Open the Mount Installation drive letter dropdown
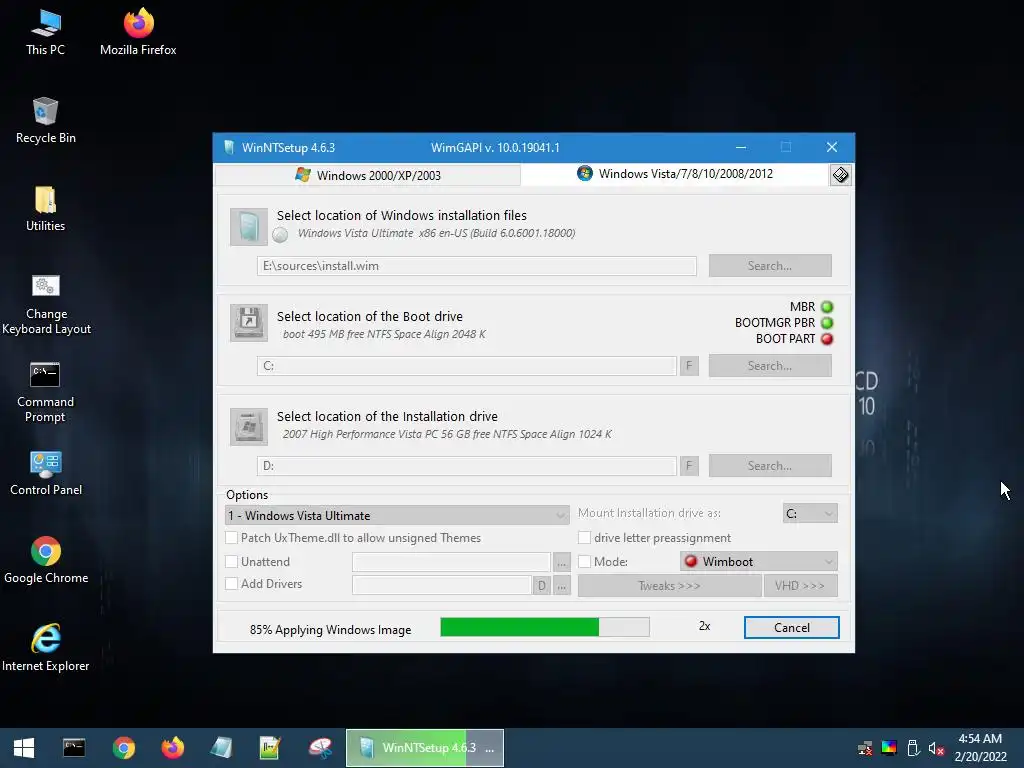Image resolution: width=1024 pixels, height=768 pixels. [810, 513]
